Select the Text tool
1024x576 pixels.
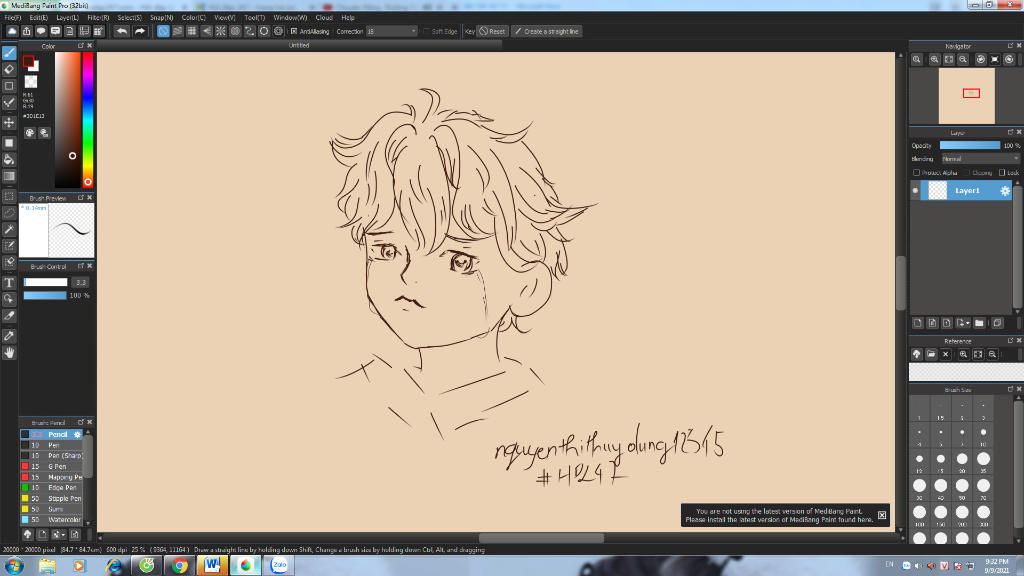[x=9, y=282]
